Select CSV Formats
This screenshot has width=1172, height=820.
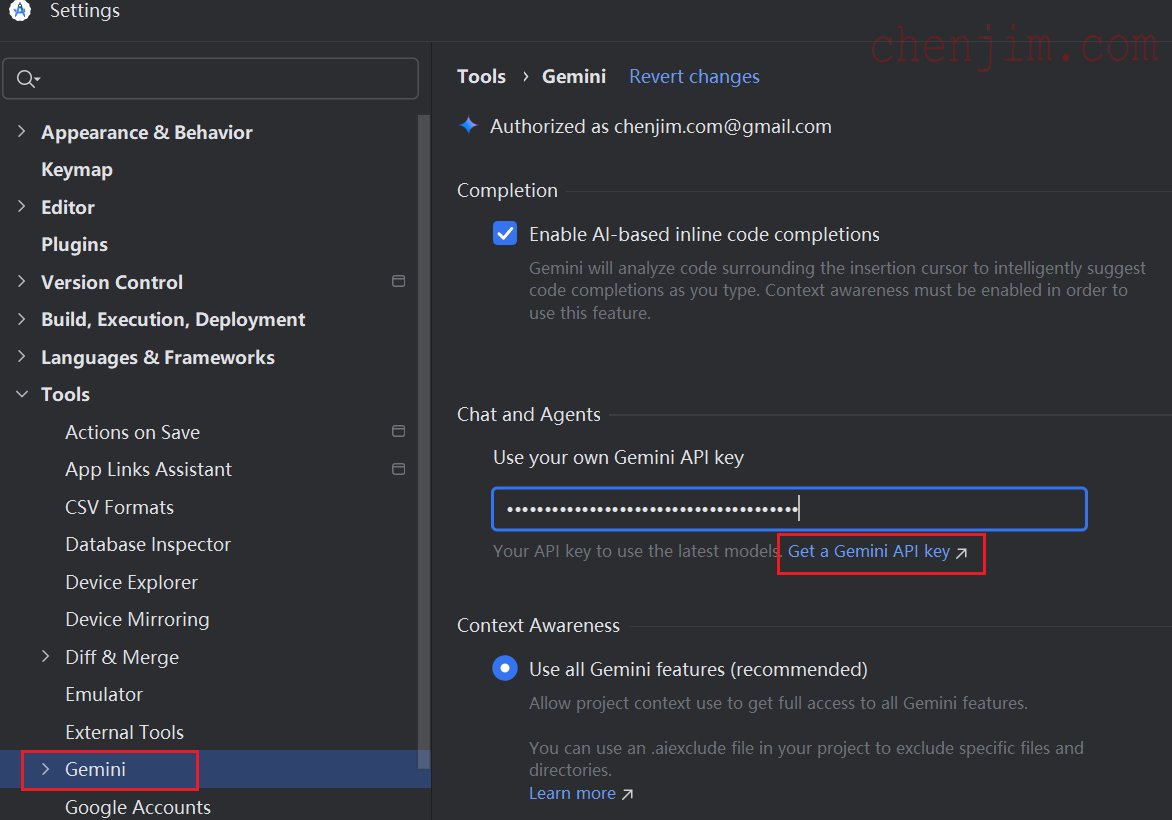120,508
